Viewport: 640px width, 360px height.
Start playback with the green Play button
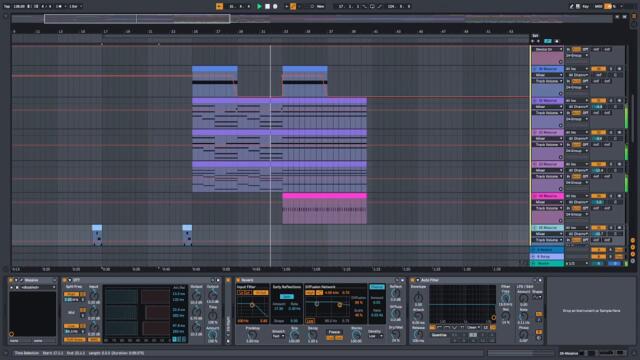[259, 6]
